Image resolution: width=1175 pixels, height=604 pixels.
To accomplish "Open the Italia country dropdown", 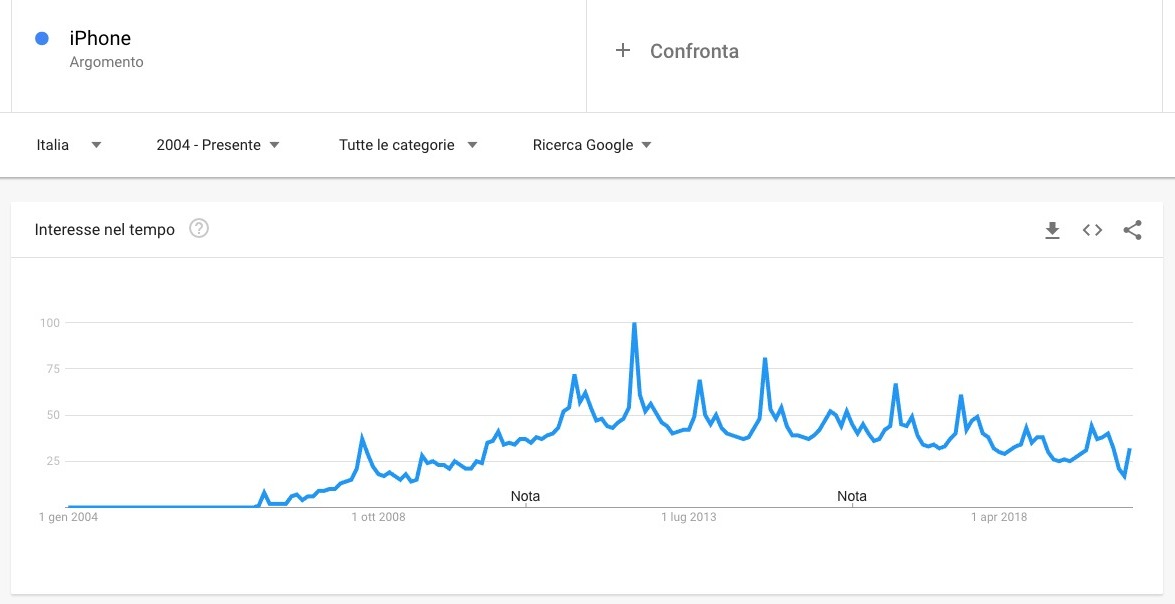I will [68, 145].
